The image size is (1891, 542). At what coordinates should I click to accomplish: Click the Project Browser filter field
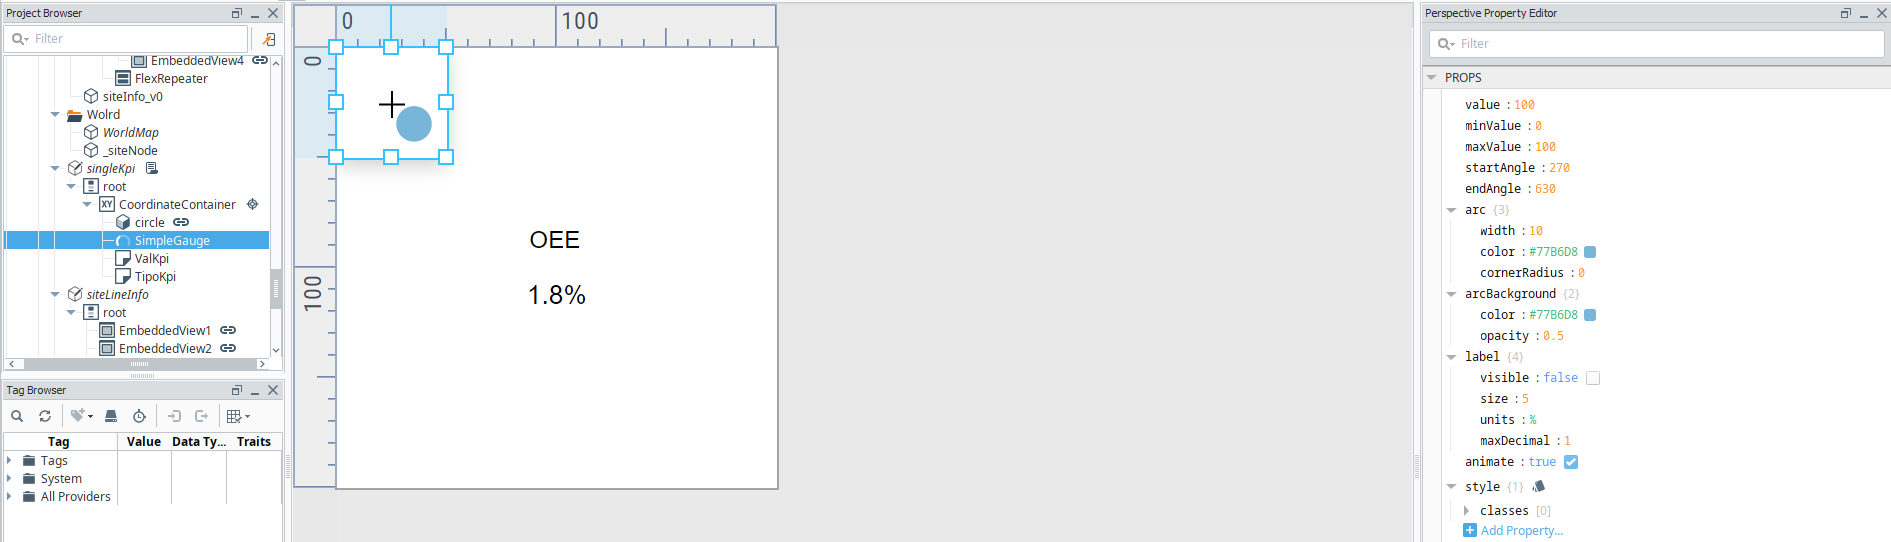pos(126,39)
